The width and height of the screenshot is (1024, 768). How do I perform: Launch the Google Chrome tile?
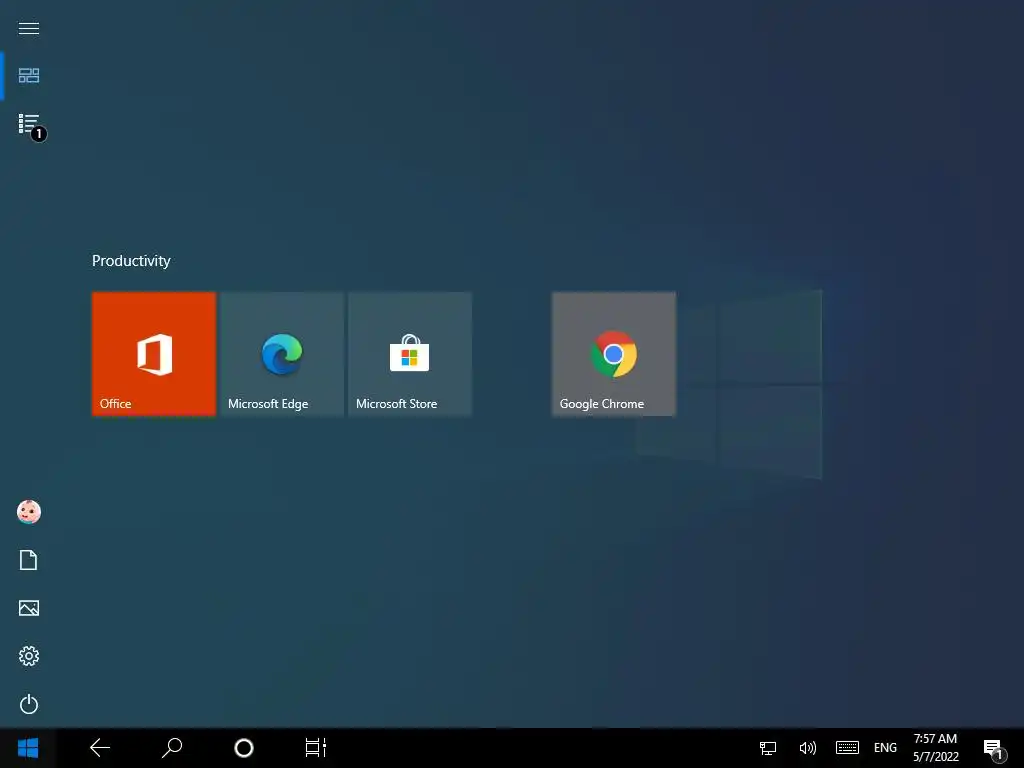coord(614,354)
